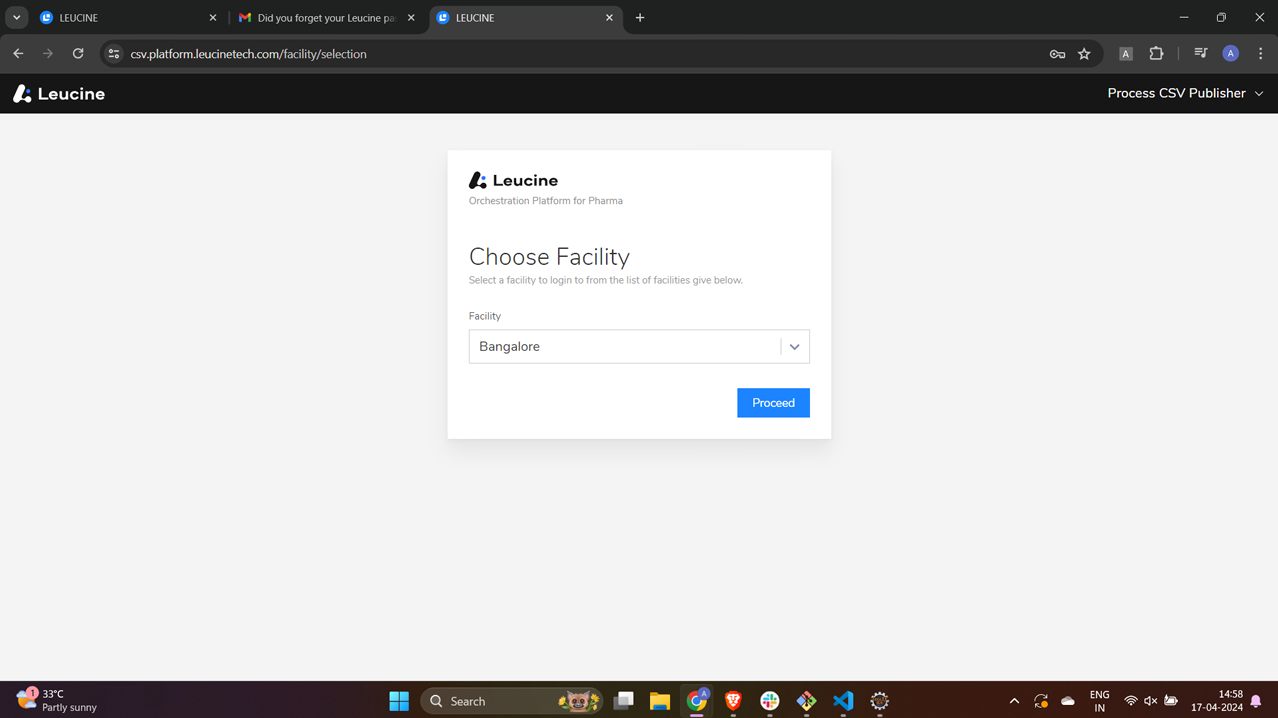Launch Brave browser from the taskbar

point(733,701)
